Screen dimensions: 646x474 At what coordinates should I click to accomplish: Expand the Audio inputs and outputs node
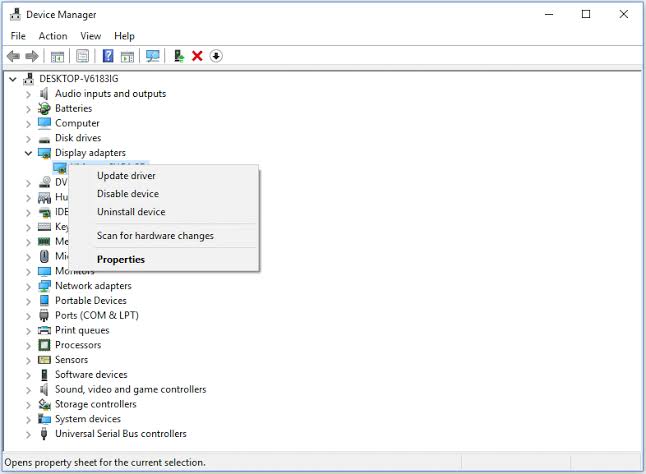pyautogui.click(x=28, y=94)
